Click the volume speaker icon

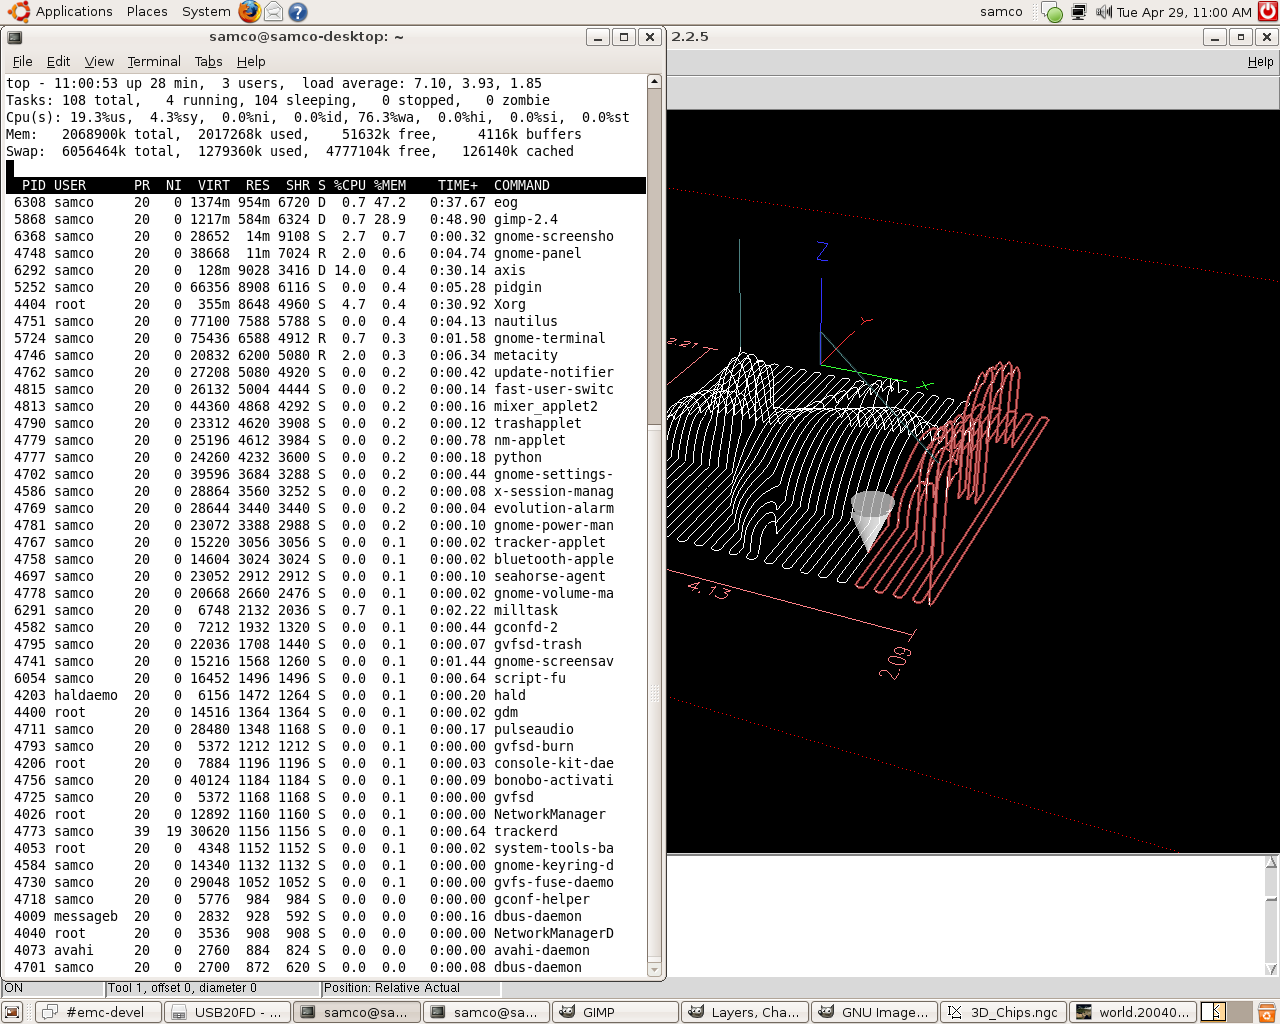[x=1104, y=12]
